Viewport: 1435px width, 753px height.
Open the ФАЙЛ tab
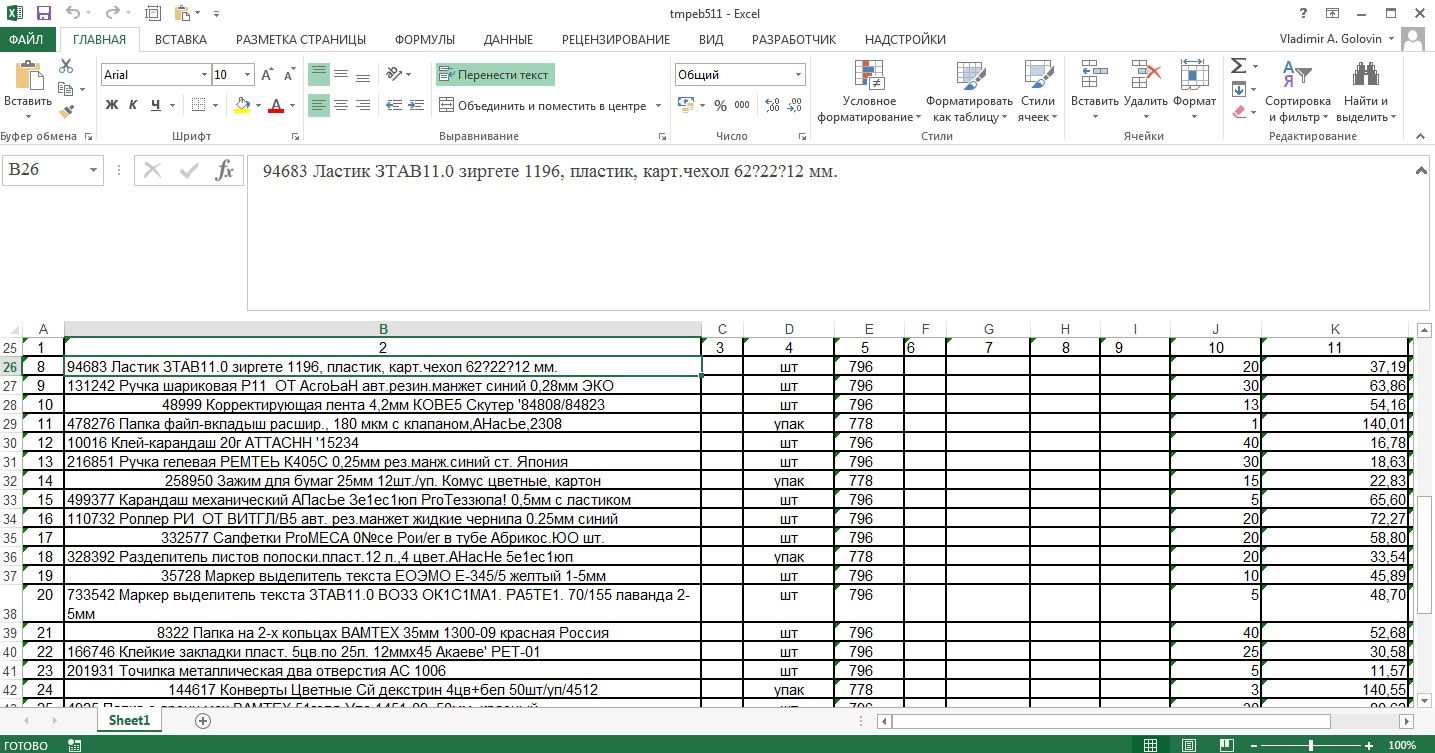pos(26,40)
